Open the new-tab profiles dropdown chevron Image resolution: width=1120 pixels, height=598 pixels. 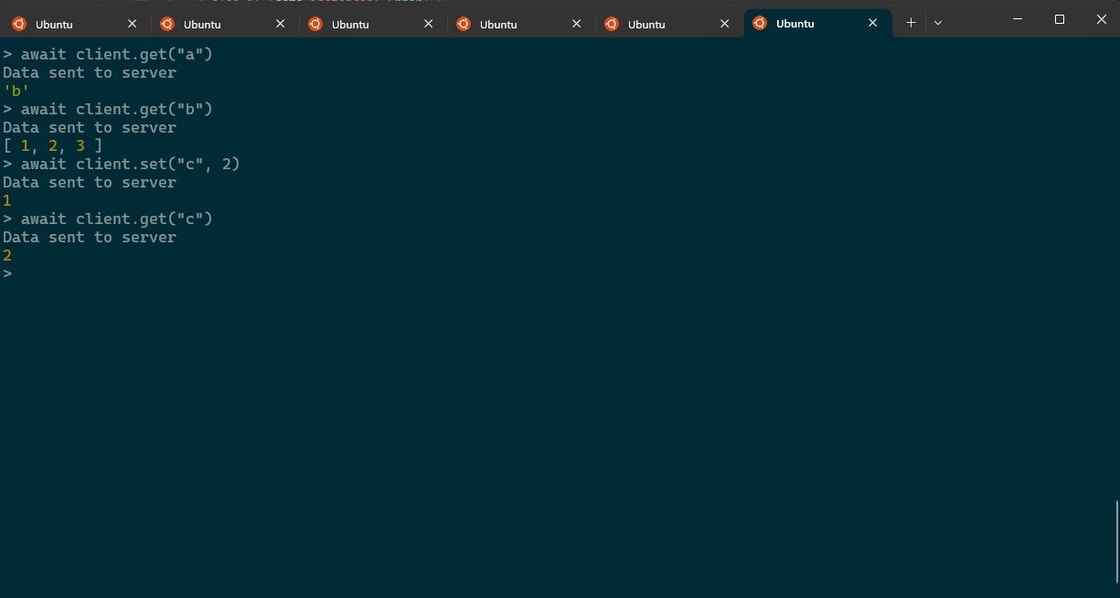[x=938, y=23]
